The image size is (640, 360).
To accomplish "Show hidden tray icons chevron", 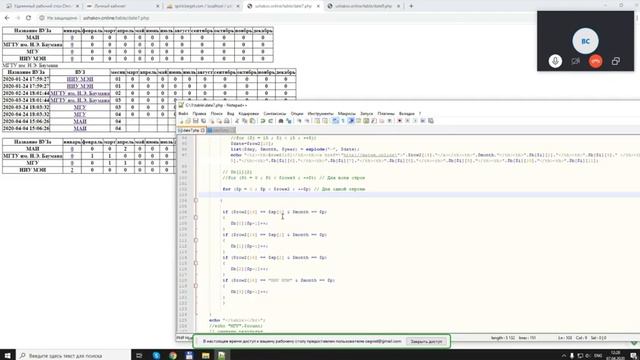I will click(564, 356).
